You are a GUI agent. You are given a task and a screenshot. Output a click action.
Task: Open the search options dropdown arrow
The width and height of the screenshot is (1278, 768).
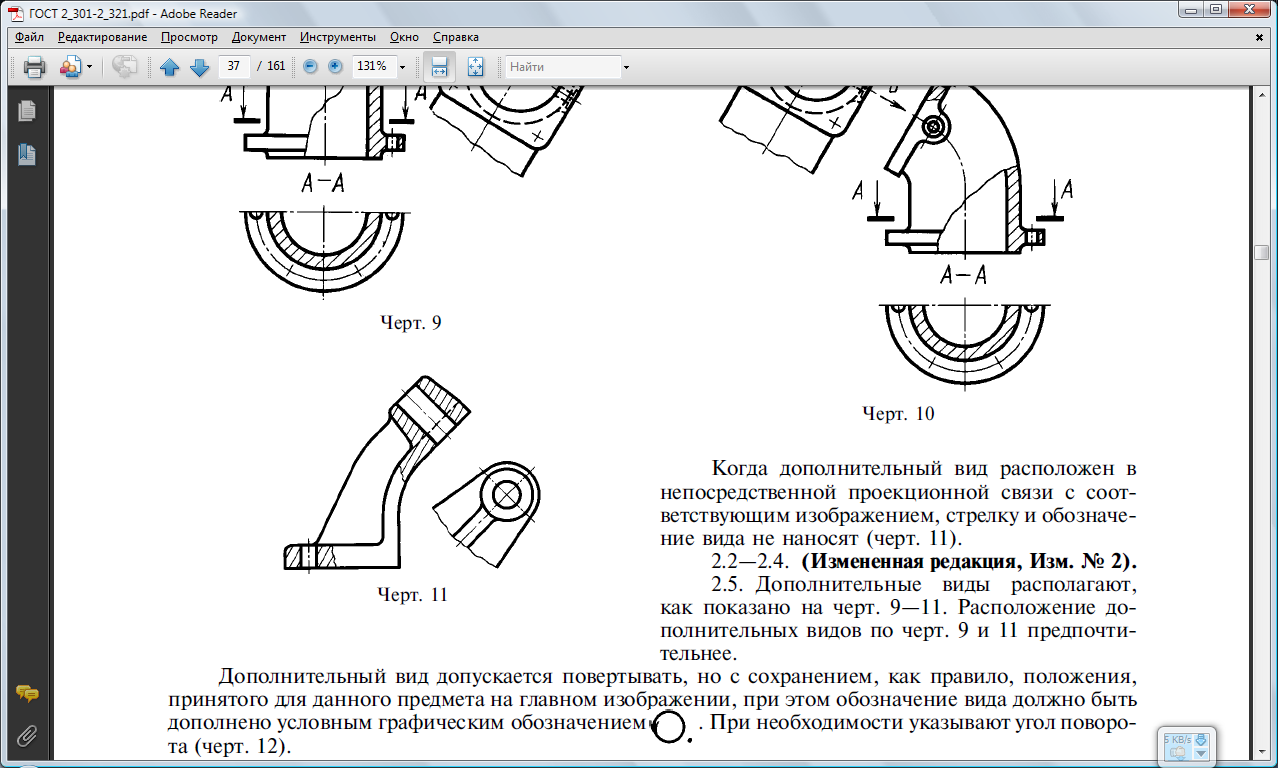[627, 68]
